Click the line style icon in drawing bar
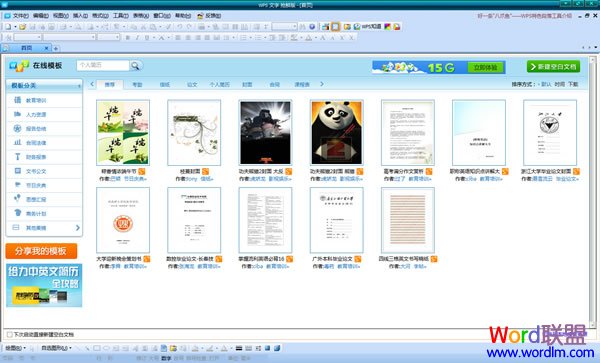This screenshot has width=600, height=363. [239, 348]
